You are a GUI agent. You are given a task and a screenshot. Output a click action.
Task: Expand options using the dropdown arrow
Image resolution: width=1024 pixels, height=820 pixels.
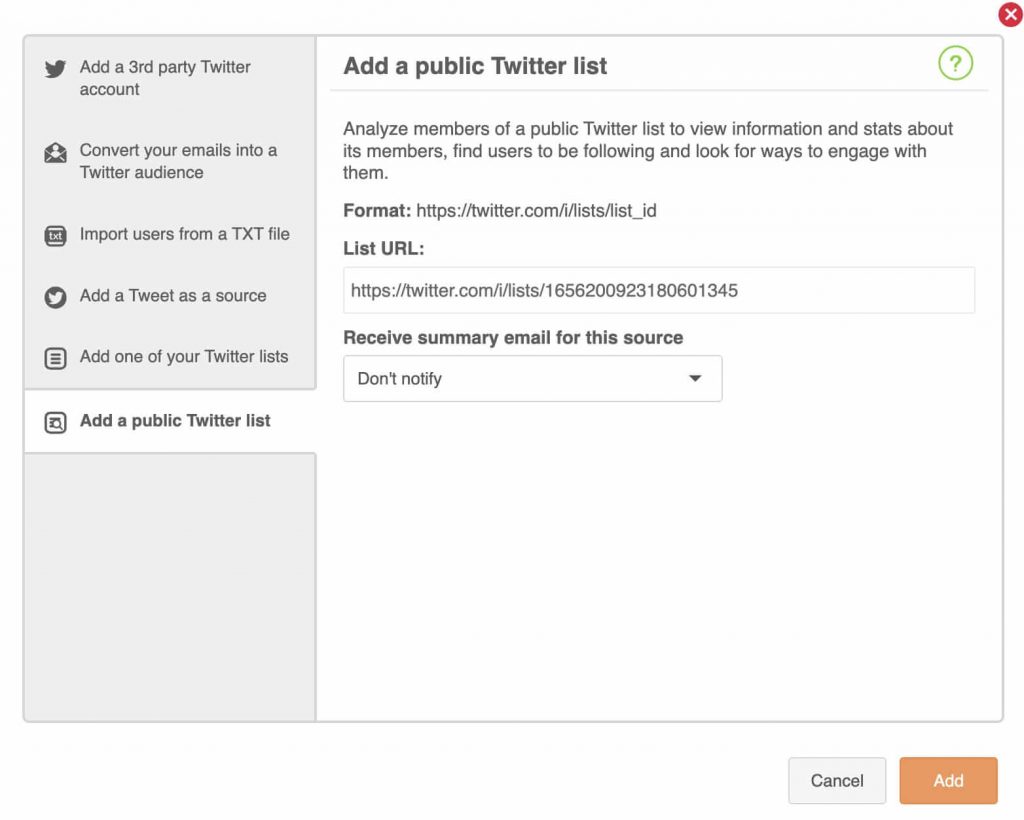tap(695, 378)
